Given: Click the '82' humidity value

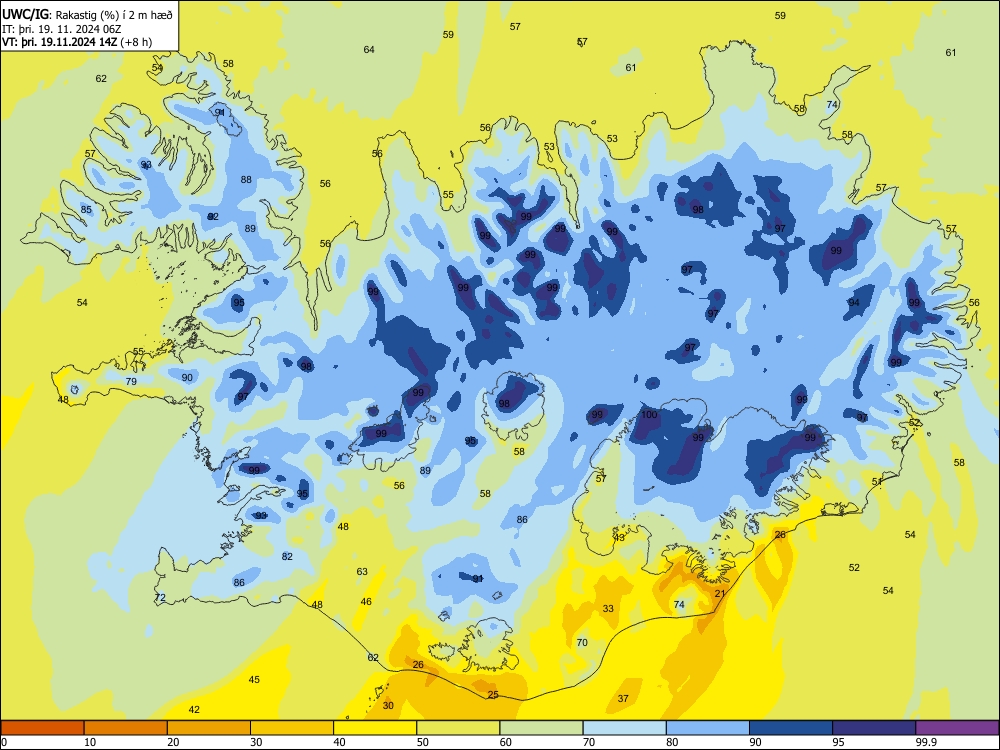Looking at the screenshot, I should pyautogui.click(x=288, y=557).
